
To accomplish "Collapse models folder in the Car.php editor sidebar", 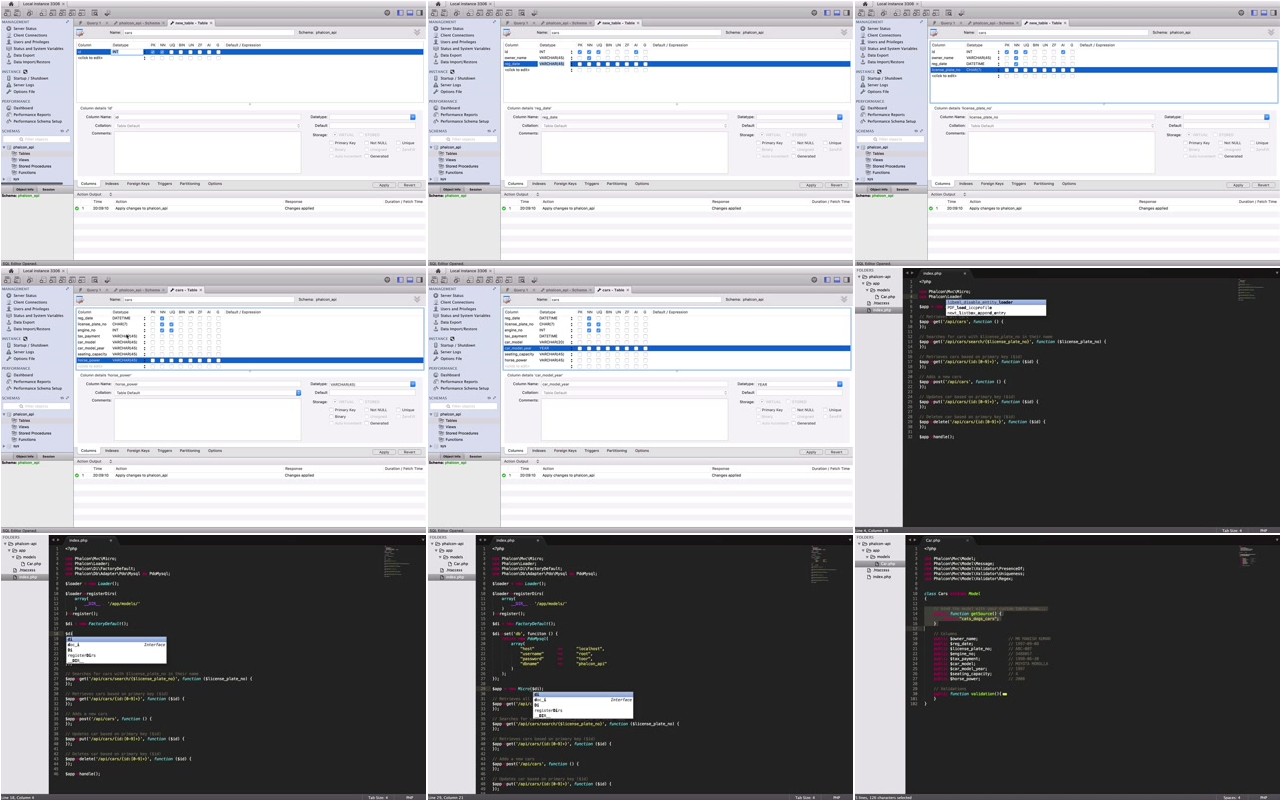I will tap(869, 557).
